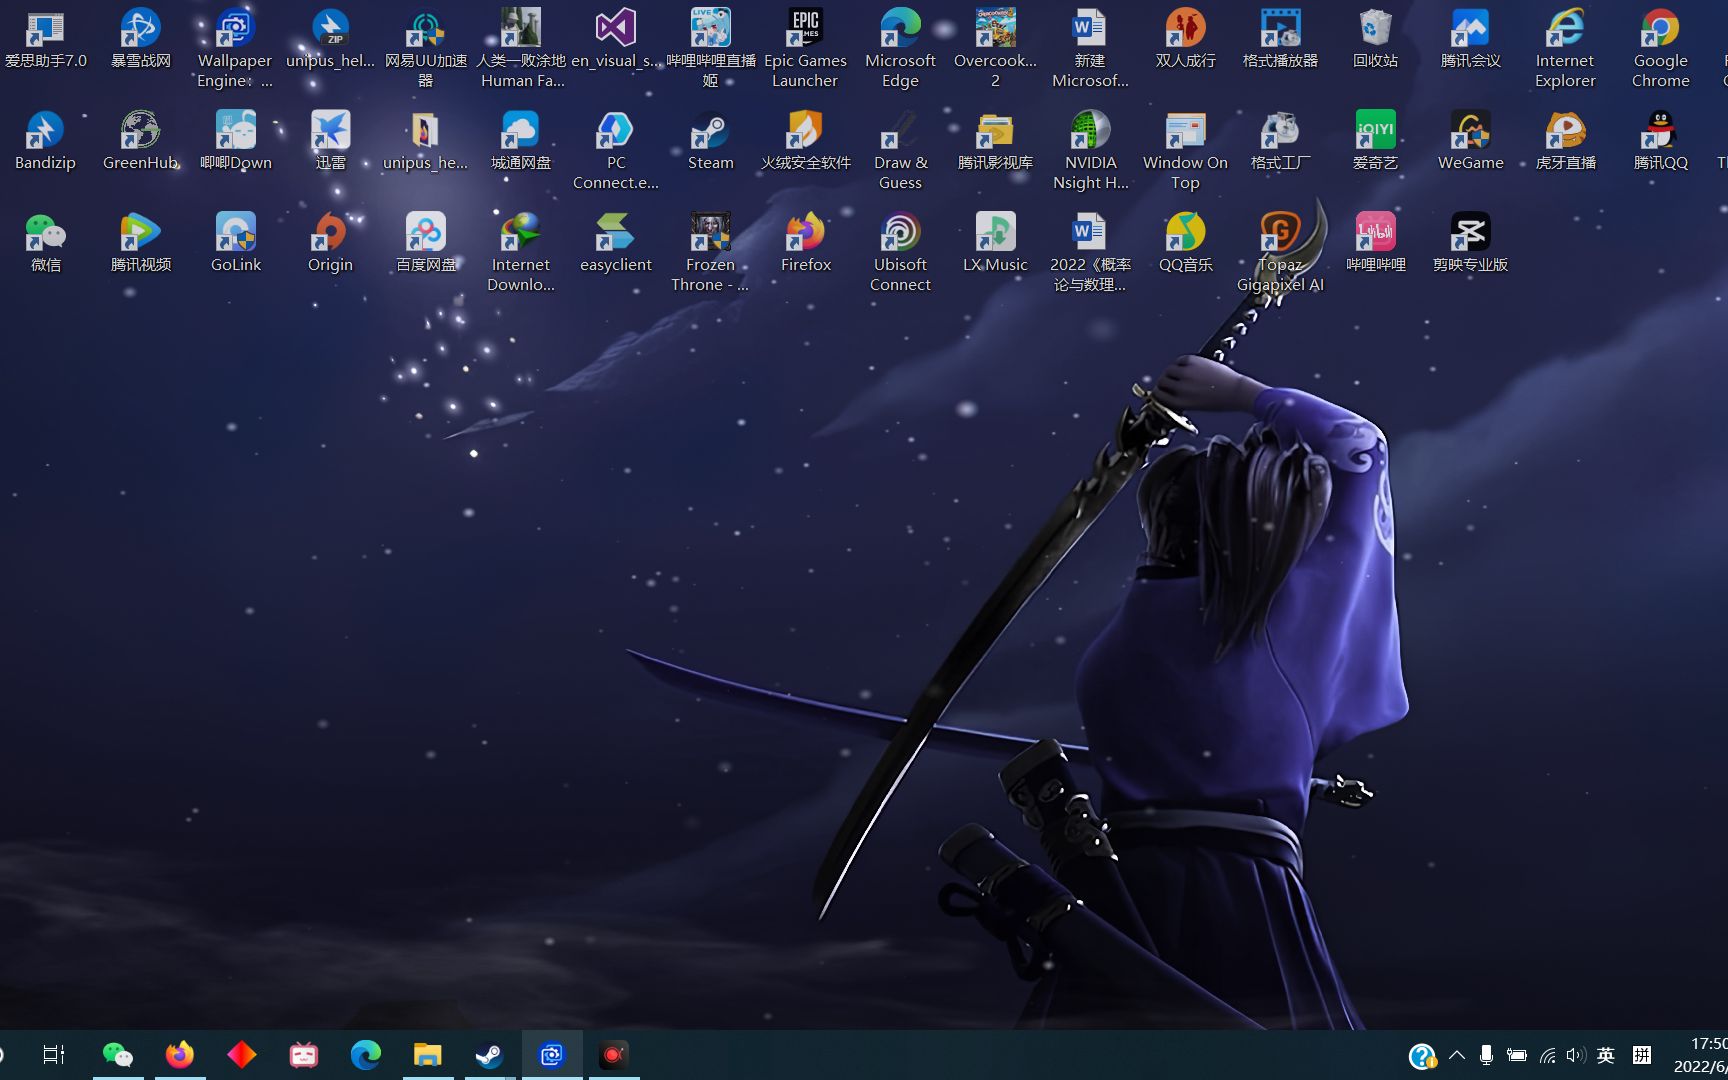
Task: Open the 虎牙直播 desktop icon
Action: pyautogui.click(x=1565, y=142)
